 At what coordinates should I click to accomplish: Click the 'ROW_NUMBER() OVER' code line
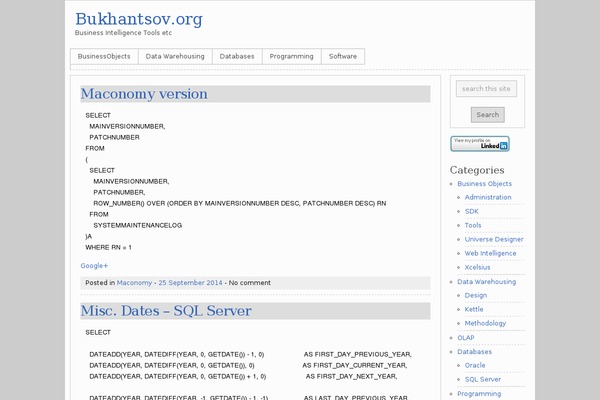click(240, 204)
